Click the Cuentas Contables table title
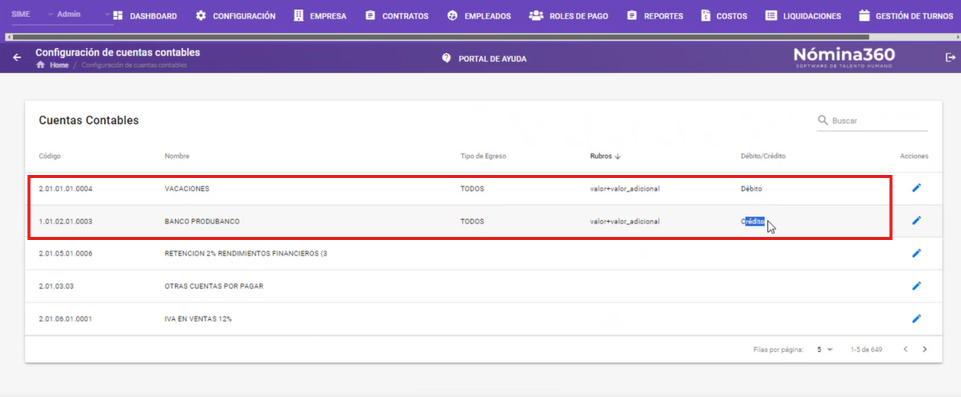961x397 pixels. coord(89,120)
